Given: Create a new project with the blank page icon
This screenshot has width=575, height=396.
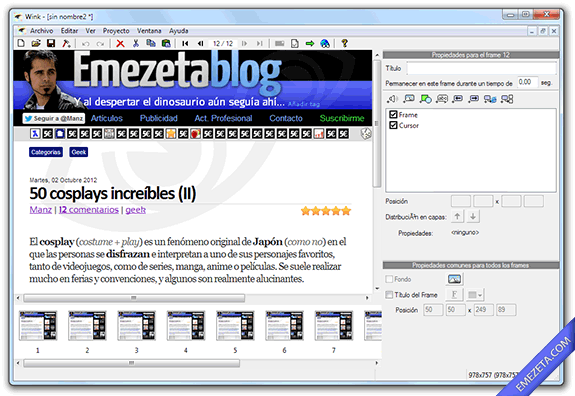Looking at the screenshot, I should coord(21,44).
